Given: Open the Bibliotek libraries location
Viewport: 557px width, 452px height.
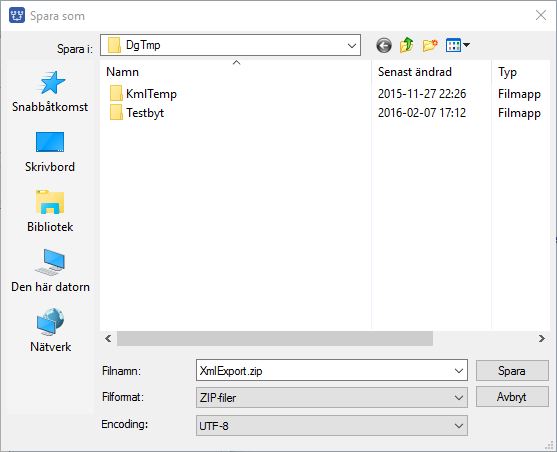Looking at the screenshot, I should [50, 211].
